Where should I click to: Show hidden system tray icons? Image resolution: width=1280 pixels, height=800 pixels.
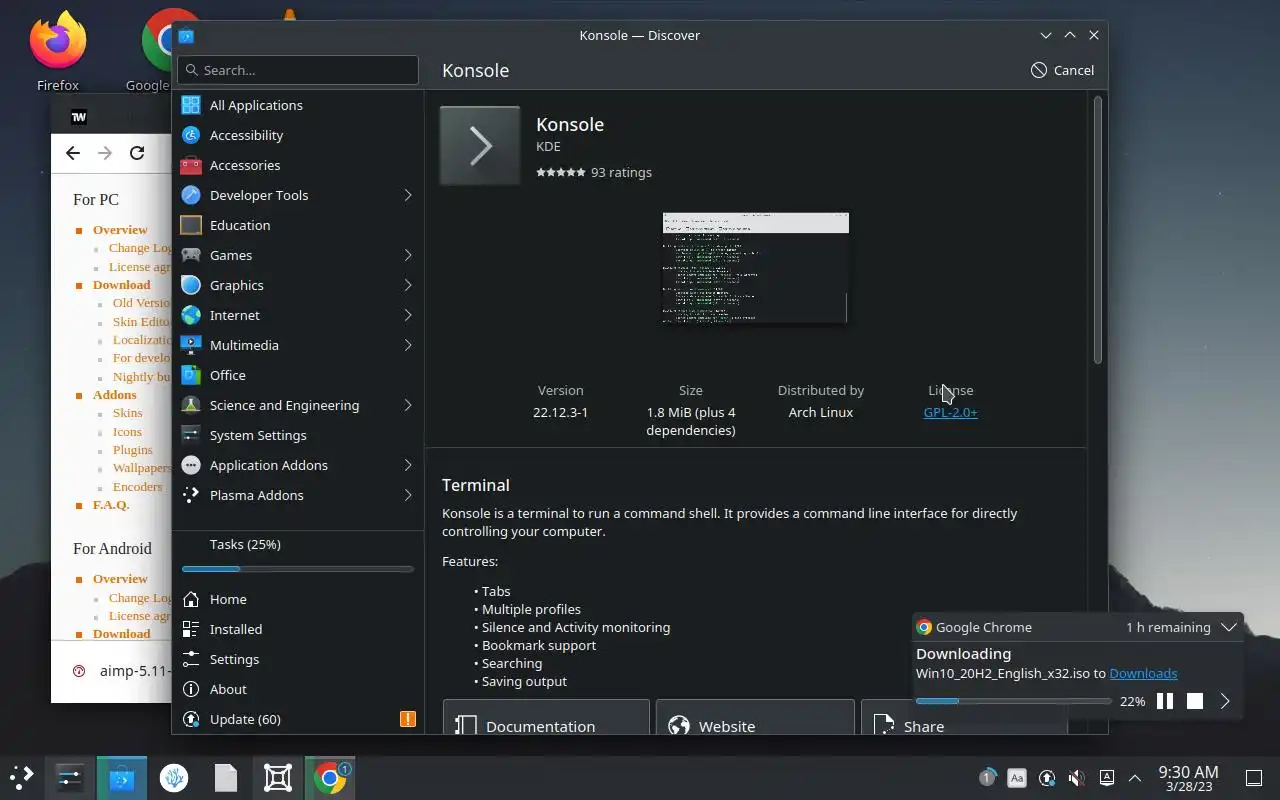1135,777
